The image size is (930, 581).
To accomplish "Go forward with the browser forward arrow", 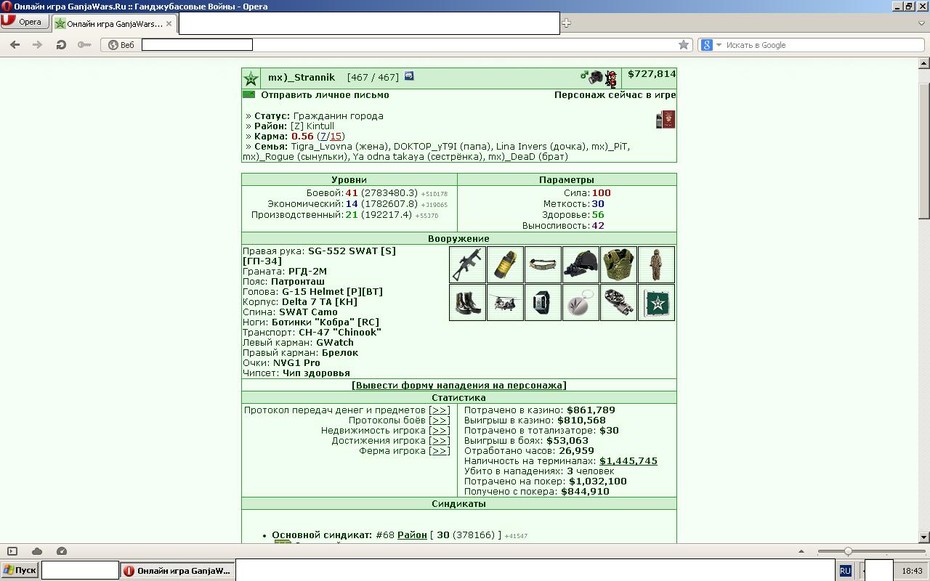I will pyautogui.click(x=37, y=44).
